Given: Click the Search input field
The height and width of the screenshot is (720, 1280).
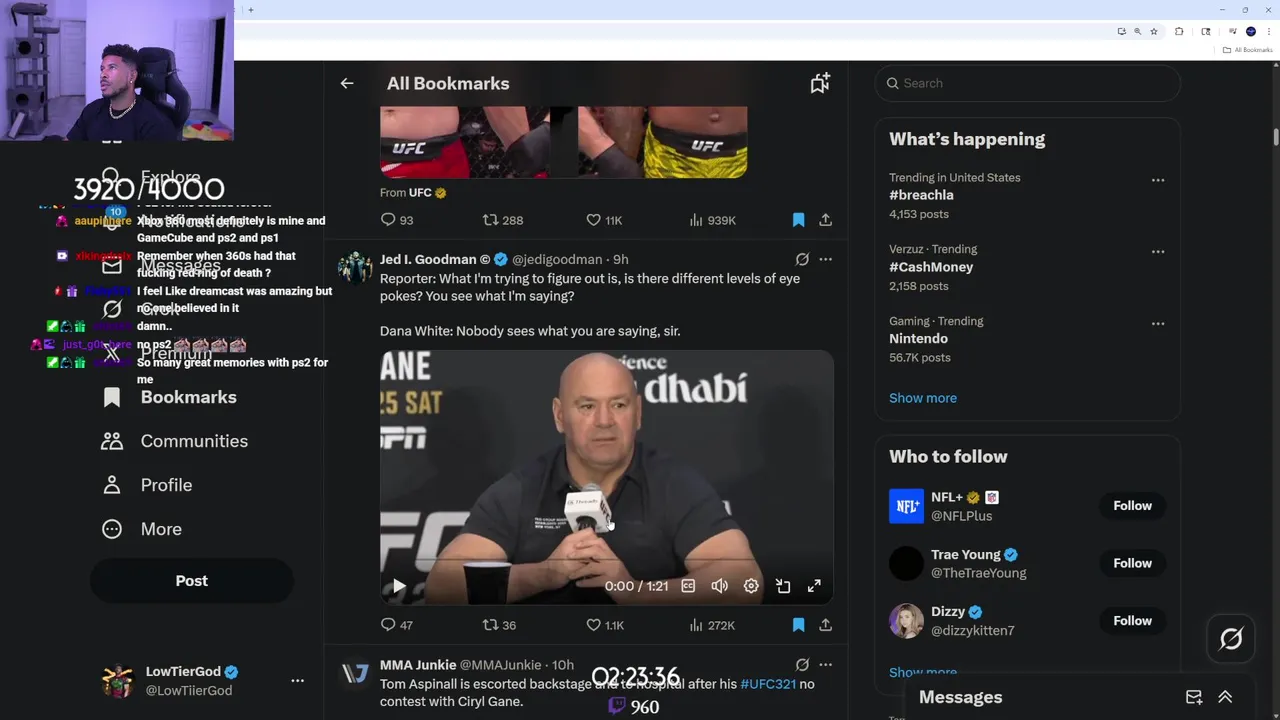Looking at the screenshot, I should (x=1027, y=83).
